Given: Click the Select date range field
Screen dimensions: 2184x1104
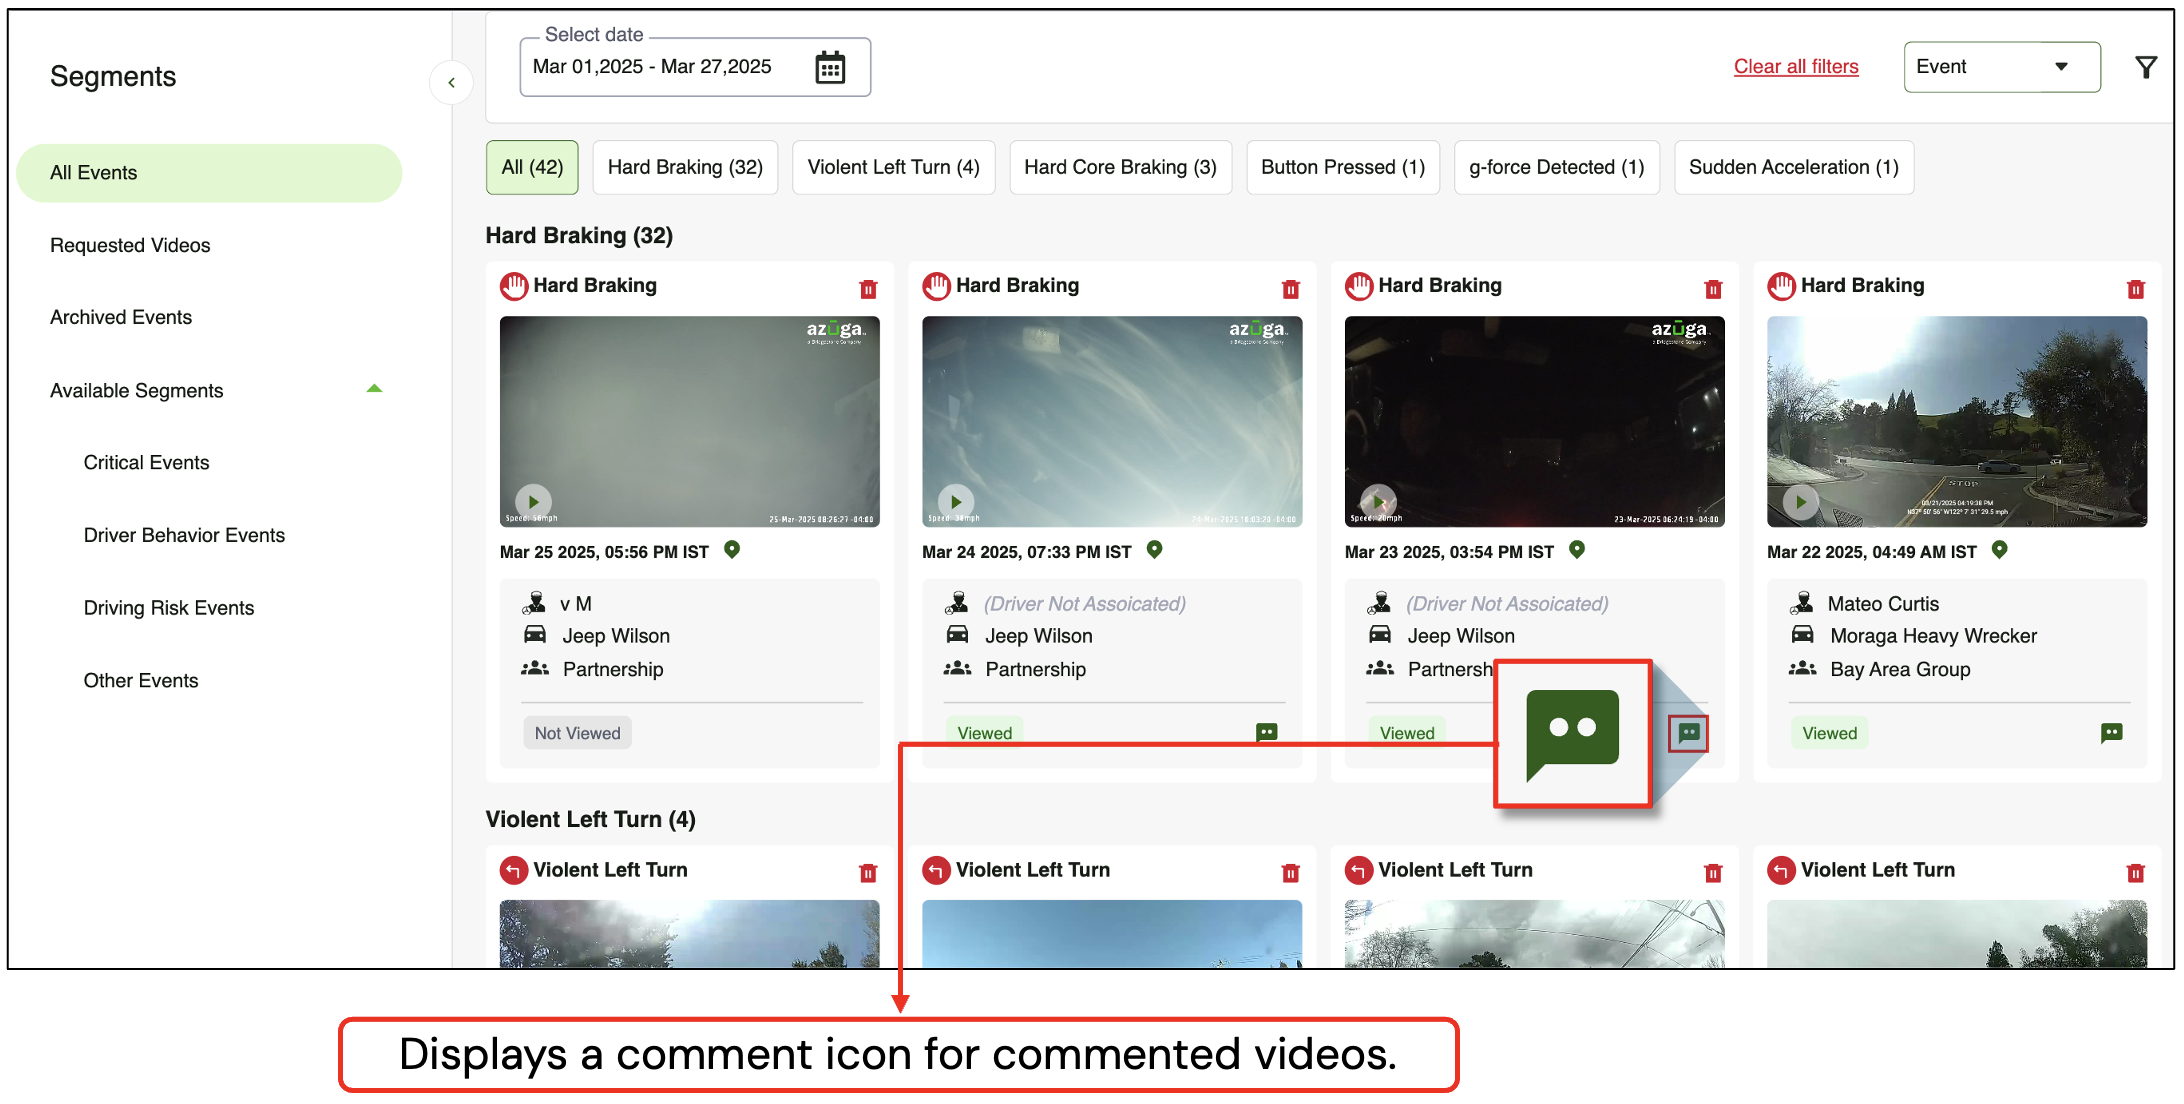Looking at the screenshot, I should click(x=652, y=67).
